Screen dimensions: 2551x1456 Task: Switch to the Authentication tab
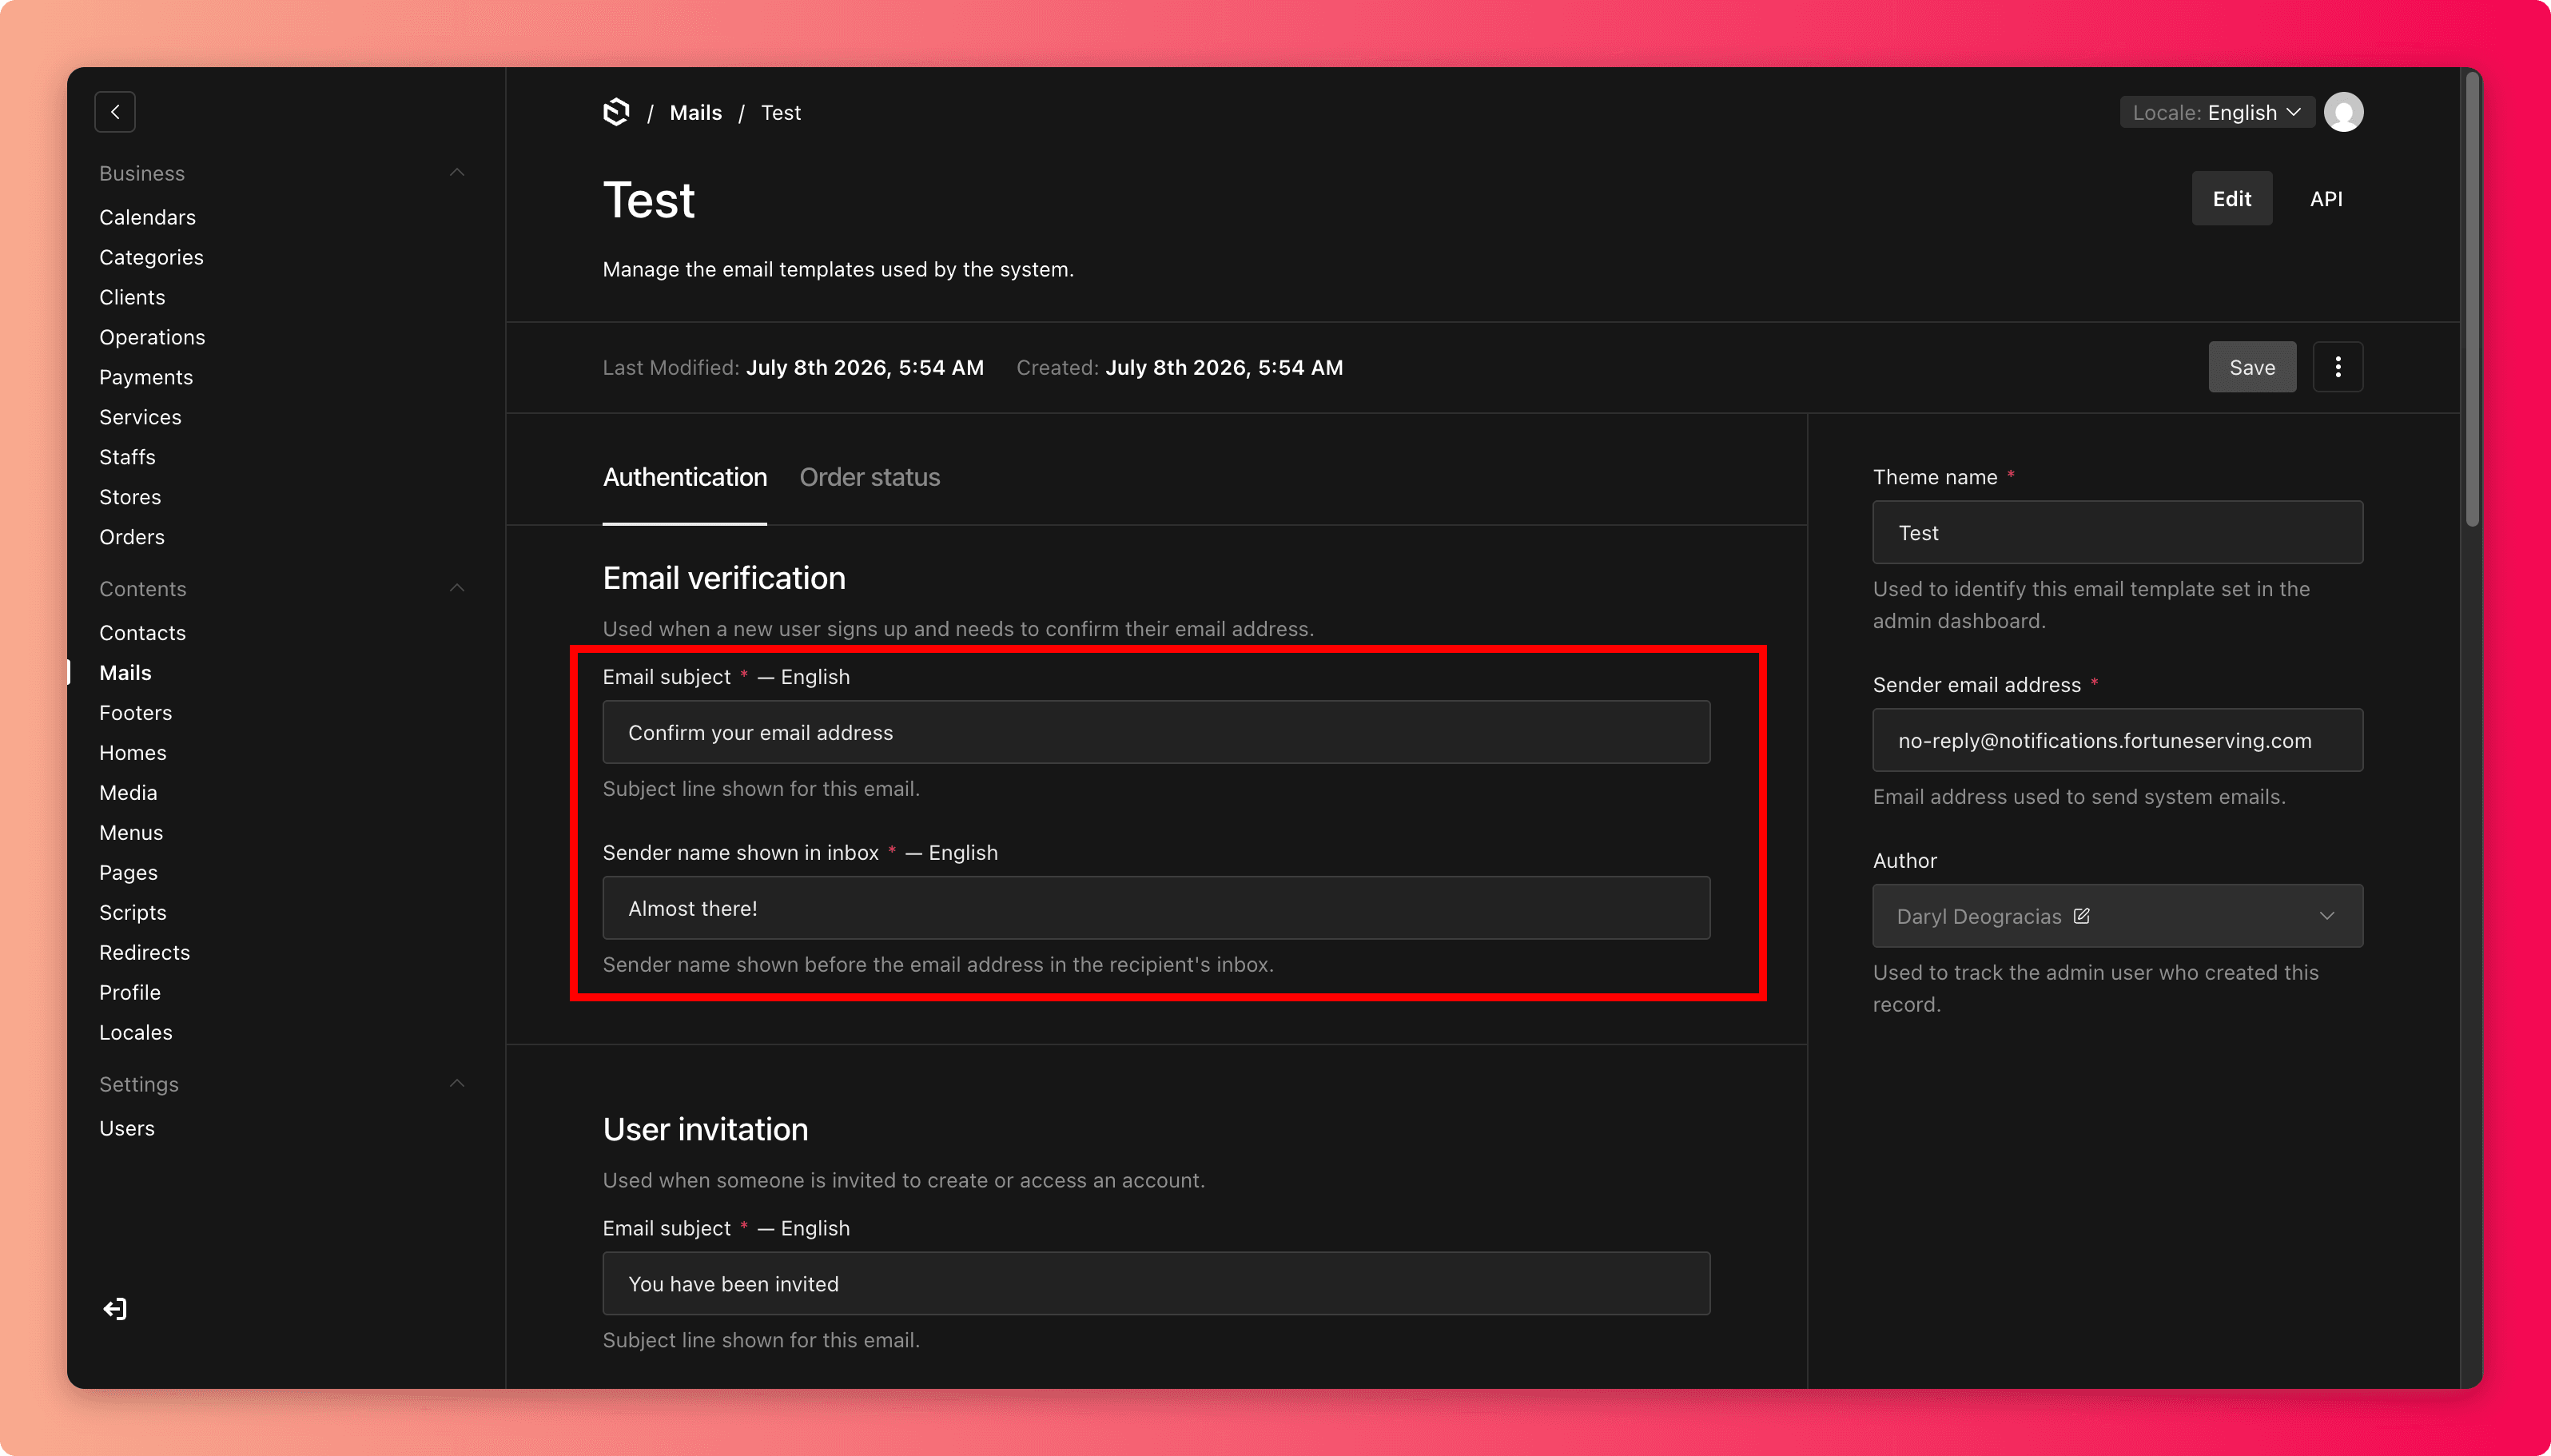click(685, 477)
